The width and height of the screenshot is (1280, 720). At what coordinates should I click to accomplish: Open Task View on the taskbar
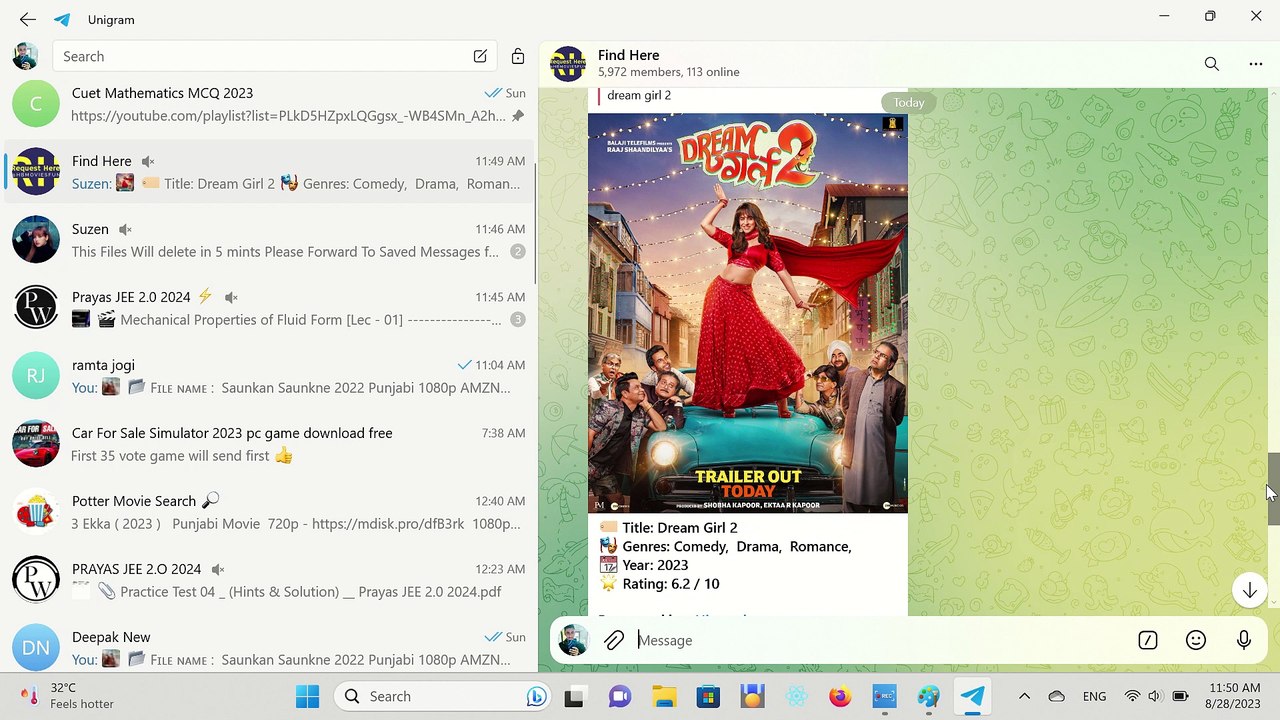coord(574,696)
